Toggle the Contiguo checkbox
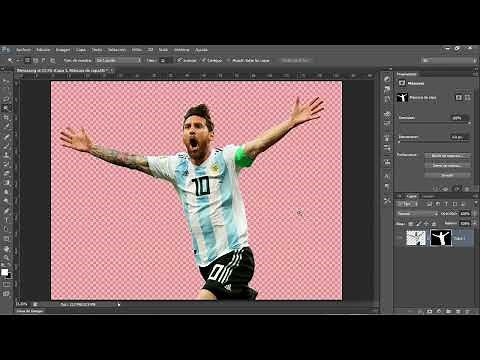Image resolution: width=480 pixels, height=360 pixels. coord(204,60)
